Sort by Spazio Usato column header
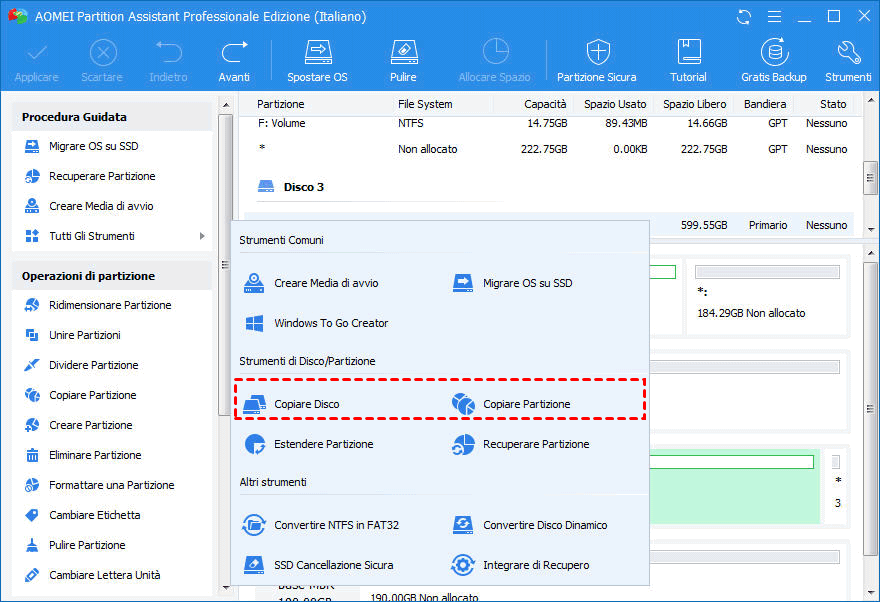This screenshot has width=880, height=602. tap(615, 104)
